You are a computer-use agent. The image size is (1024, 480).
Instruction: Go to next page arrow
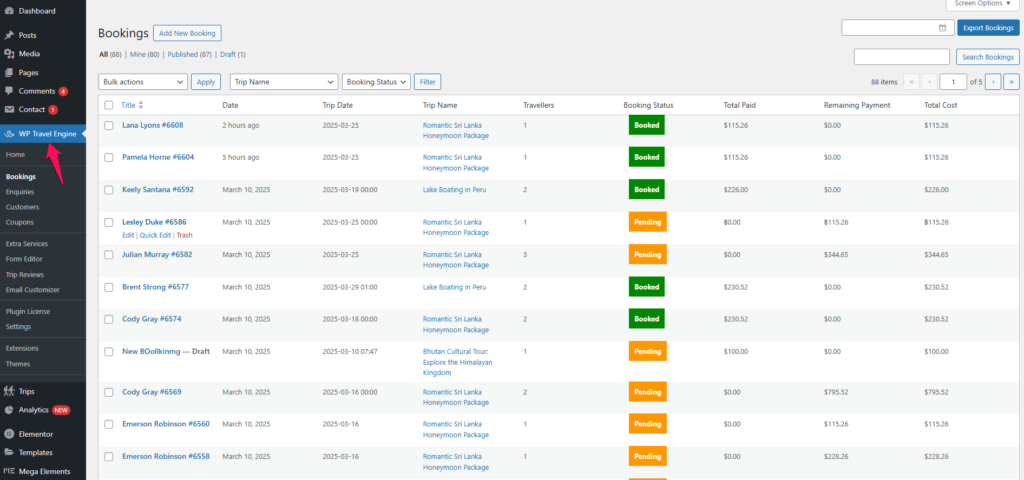point(993,82)
